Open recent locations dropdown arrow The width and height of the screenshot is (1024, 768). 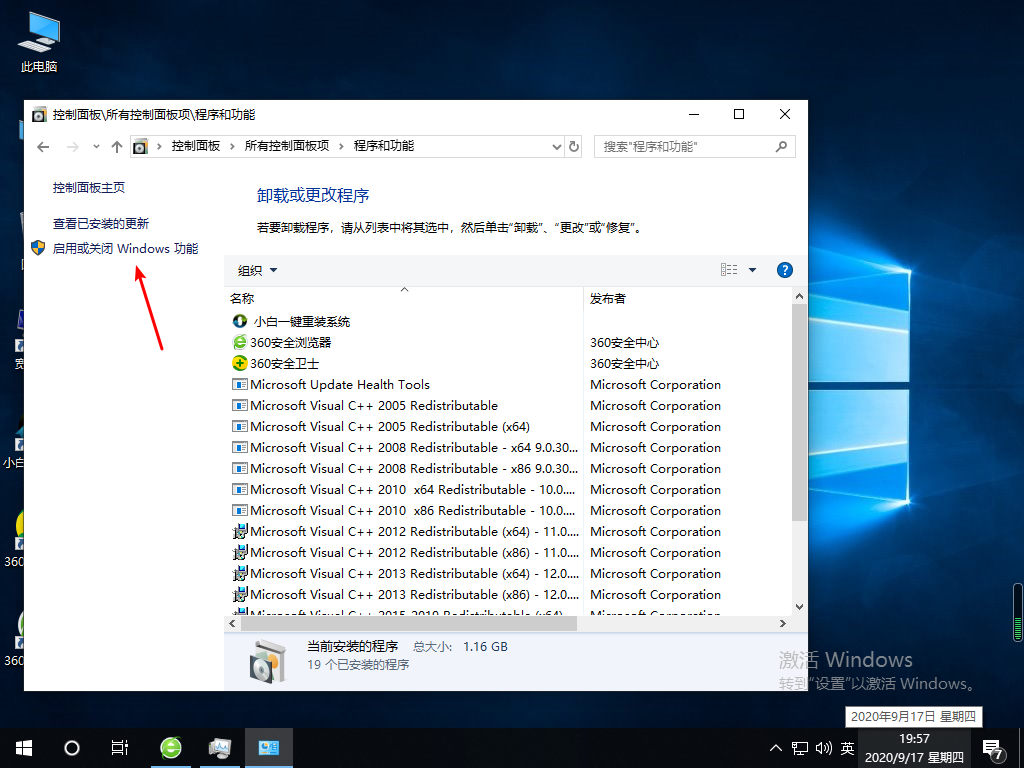click(96, 147)
